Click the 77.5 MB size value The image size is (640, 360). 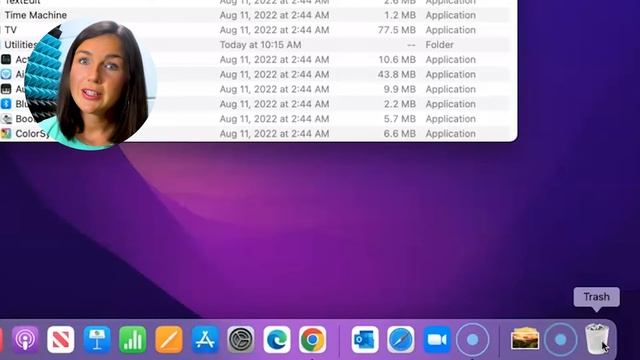click(x=397, y=30)
